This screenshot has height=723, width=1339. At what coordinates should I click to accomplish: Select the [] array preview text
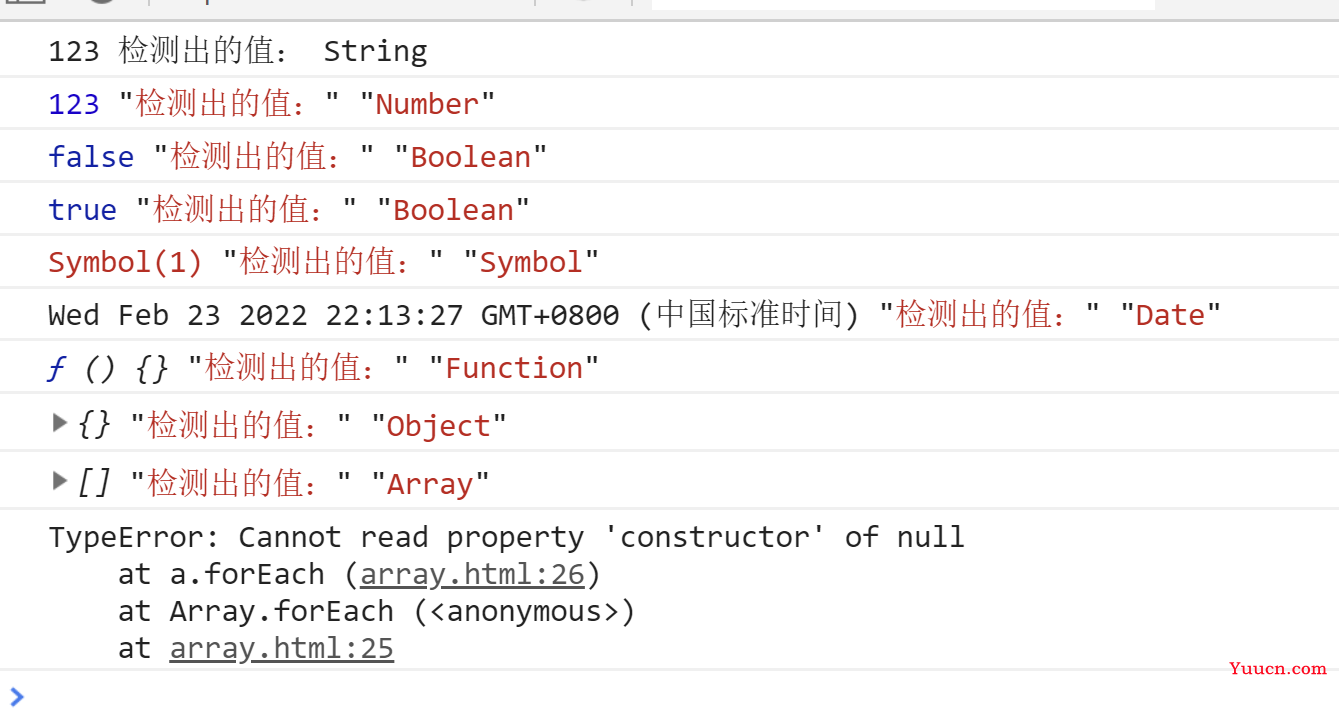[x=94, y=483]
